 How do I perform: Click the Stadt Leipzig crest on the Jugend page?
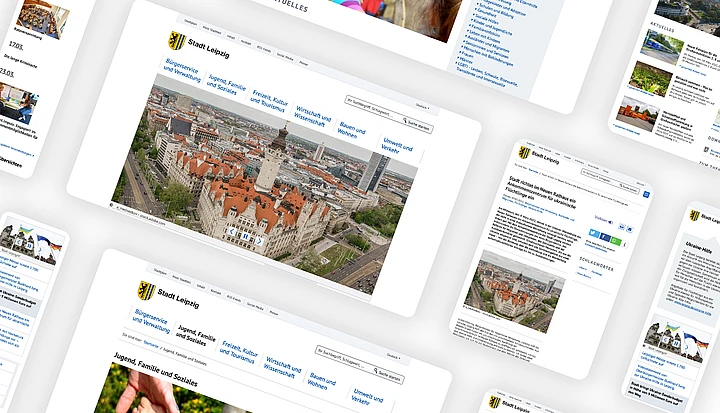pyautogui.click(x=146, y=290)
